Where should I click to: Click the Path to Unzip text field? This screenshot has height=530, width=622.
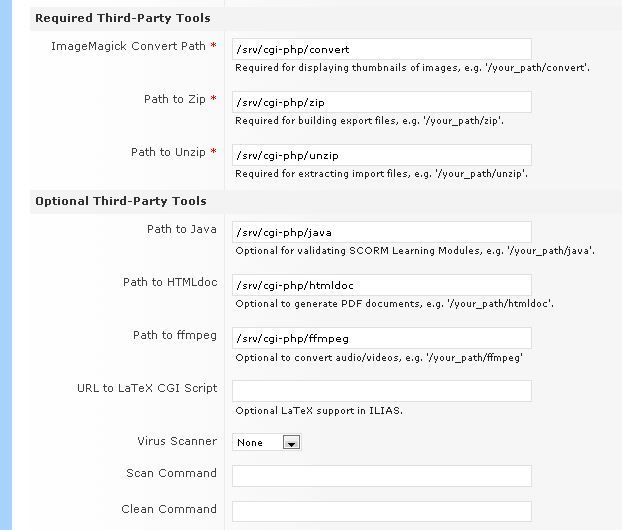click(x=381, y=155)
